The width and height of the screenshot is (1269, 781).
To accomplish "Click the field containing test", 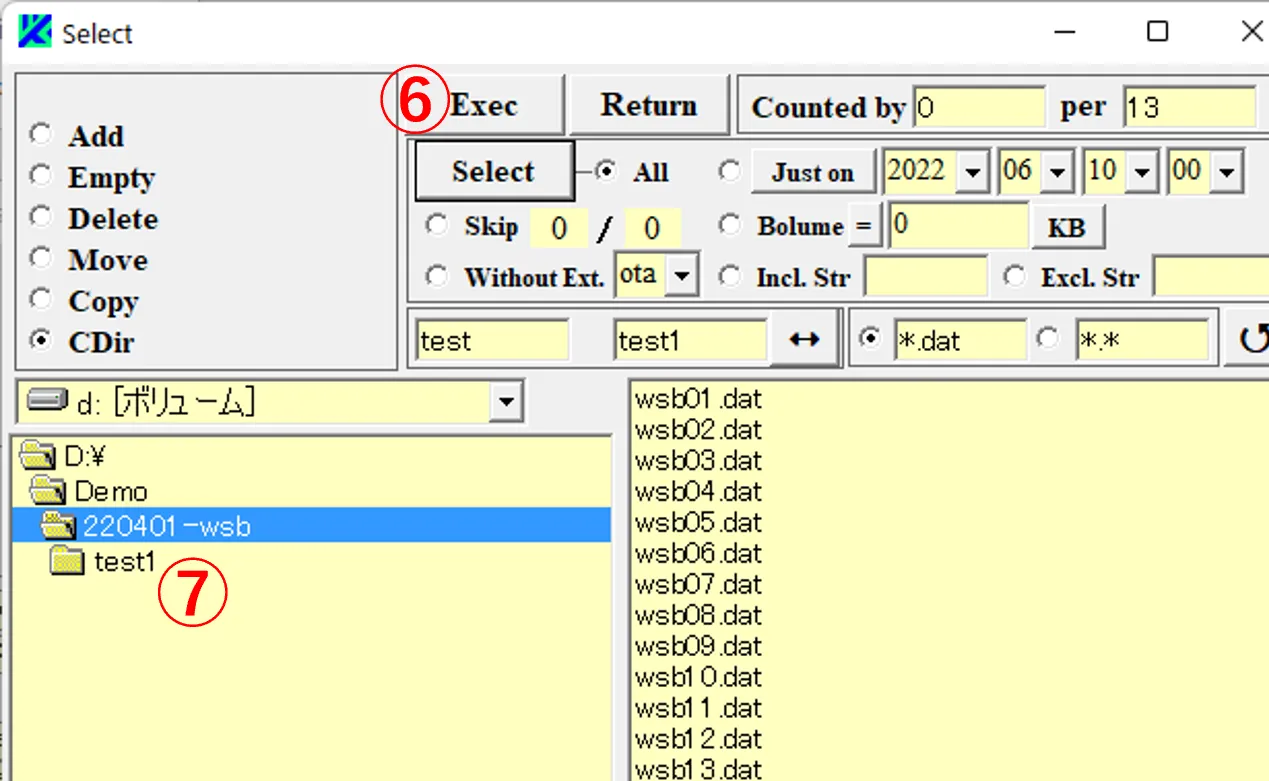I will (492, 340).
